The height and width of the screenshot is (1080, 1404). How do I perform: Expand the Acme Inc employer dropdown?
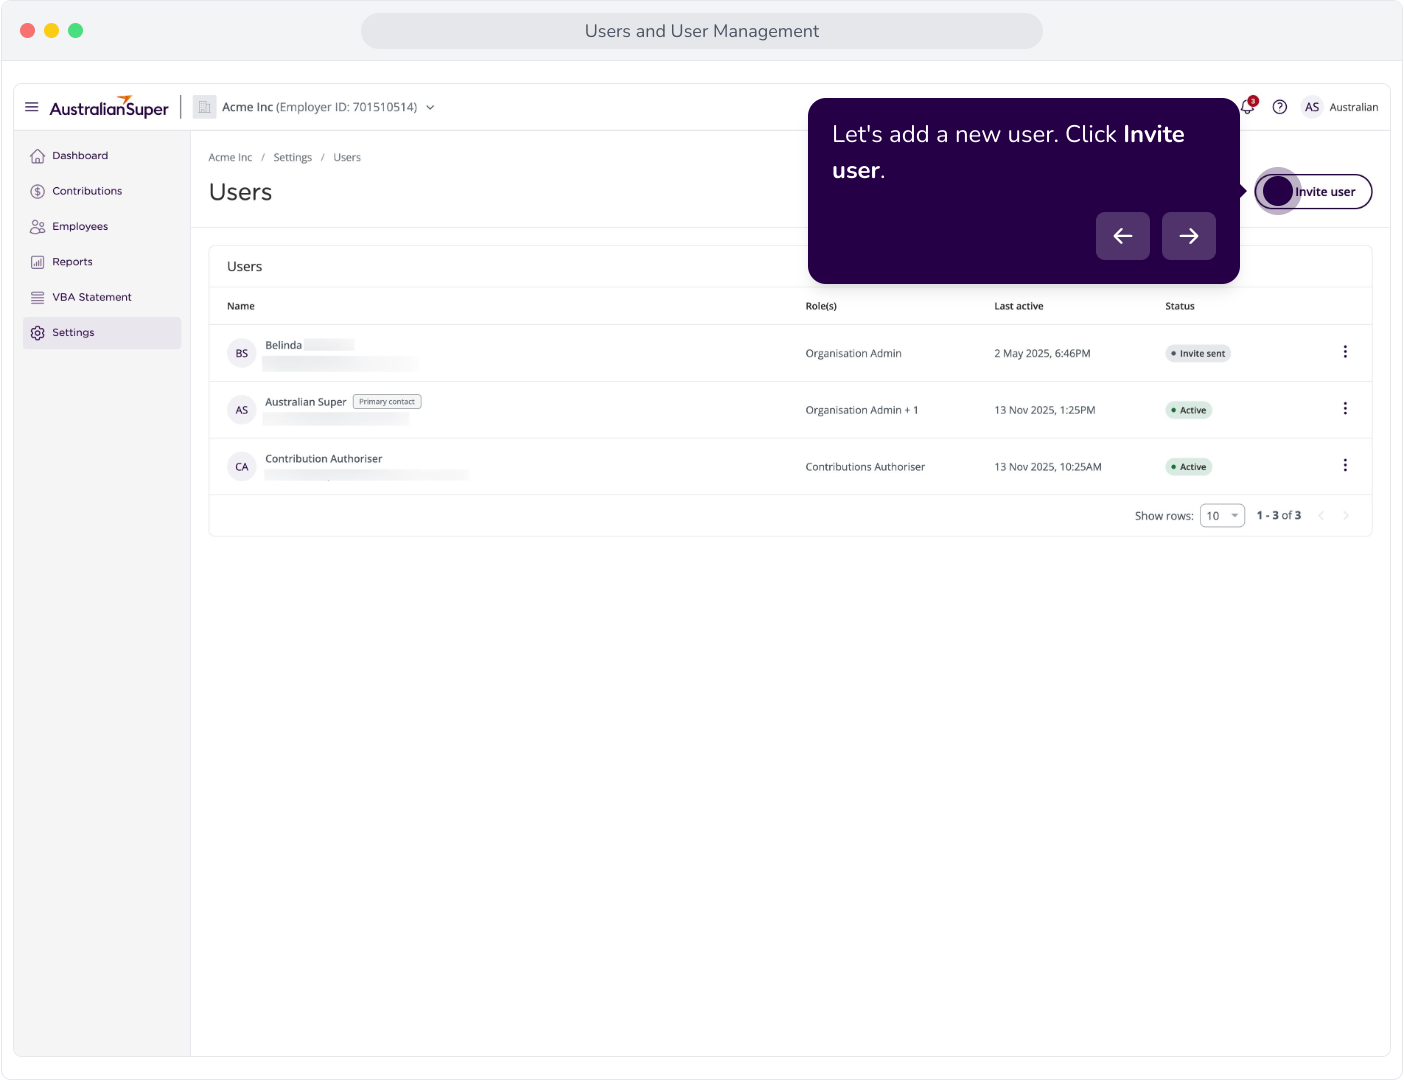pos(314,107)
